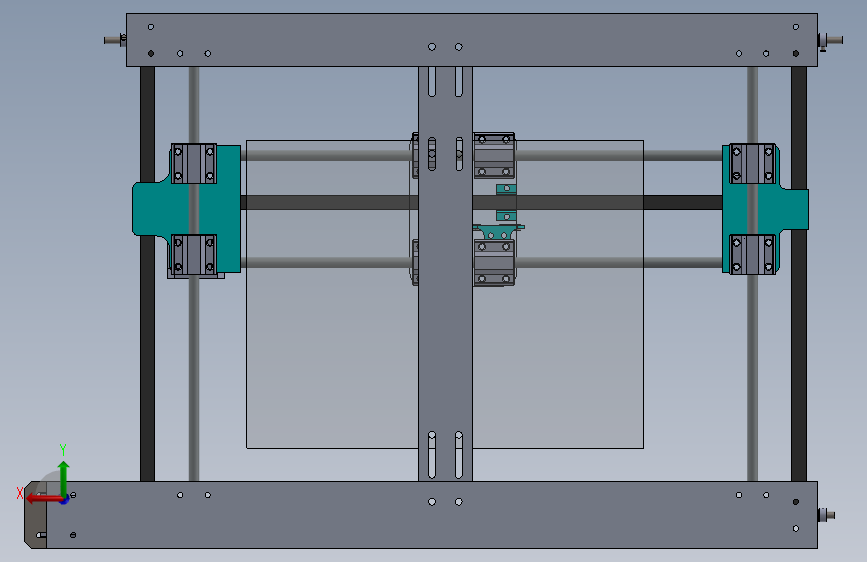This screenshot has height=562, width=867.
Task: Select the chamfered corner bracket at bottom-left
Action: tap(35, 515)
